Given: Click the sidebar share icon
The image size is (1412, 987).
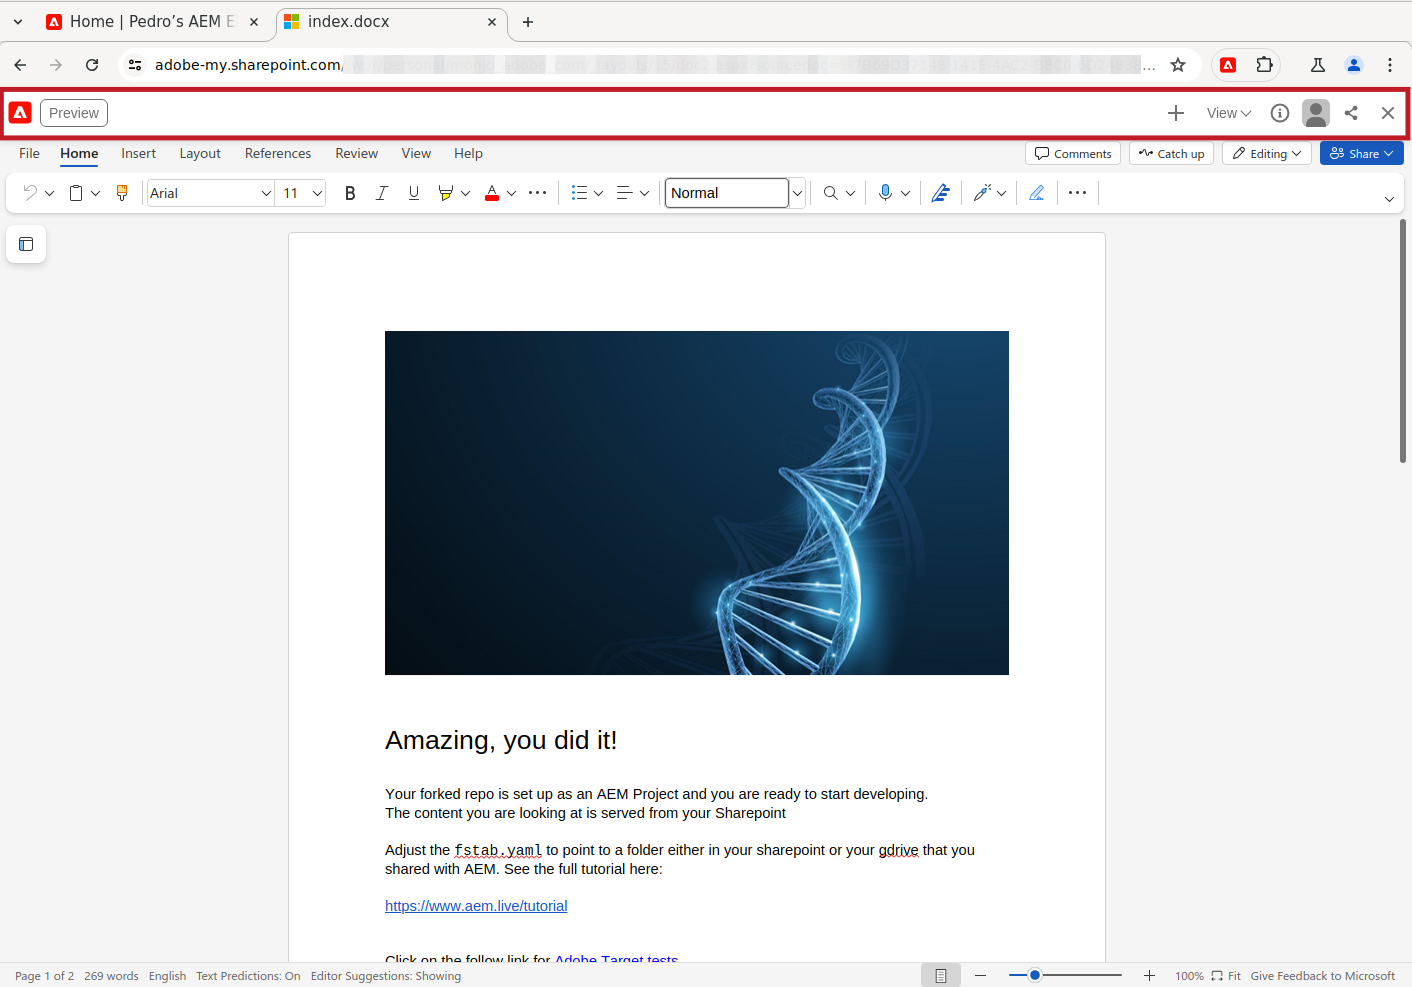Looking at the screenshot, I should 1351,113.
